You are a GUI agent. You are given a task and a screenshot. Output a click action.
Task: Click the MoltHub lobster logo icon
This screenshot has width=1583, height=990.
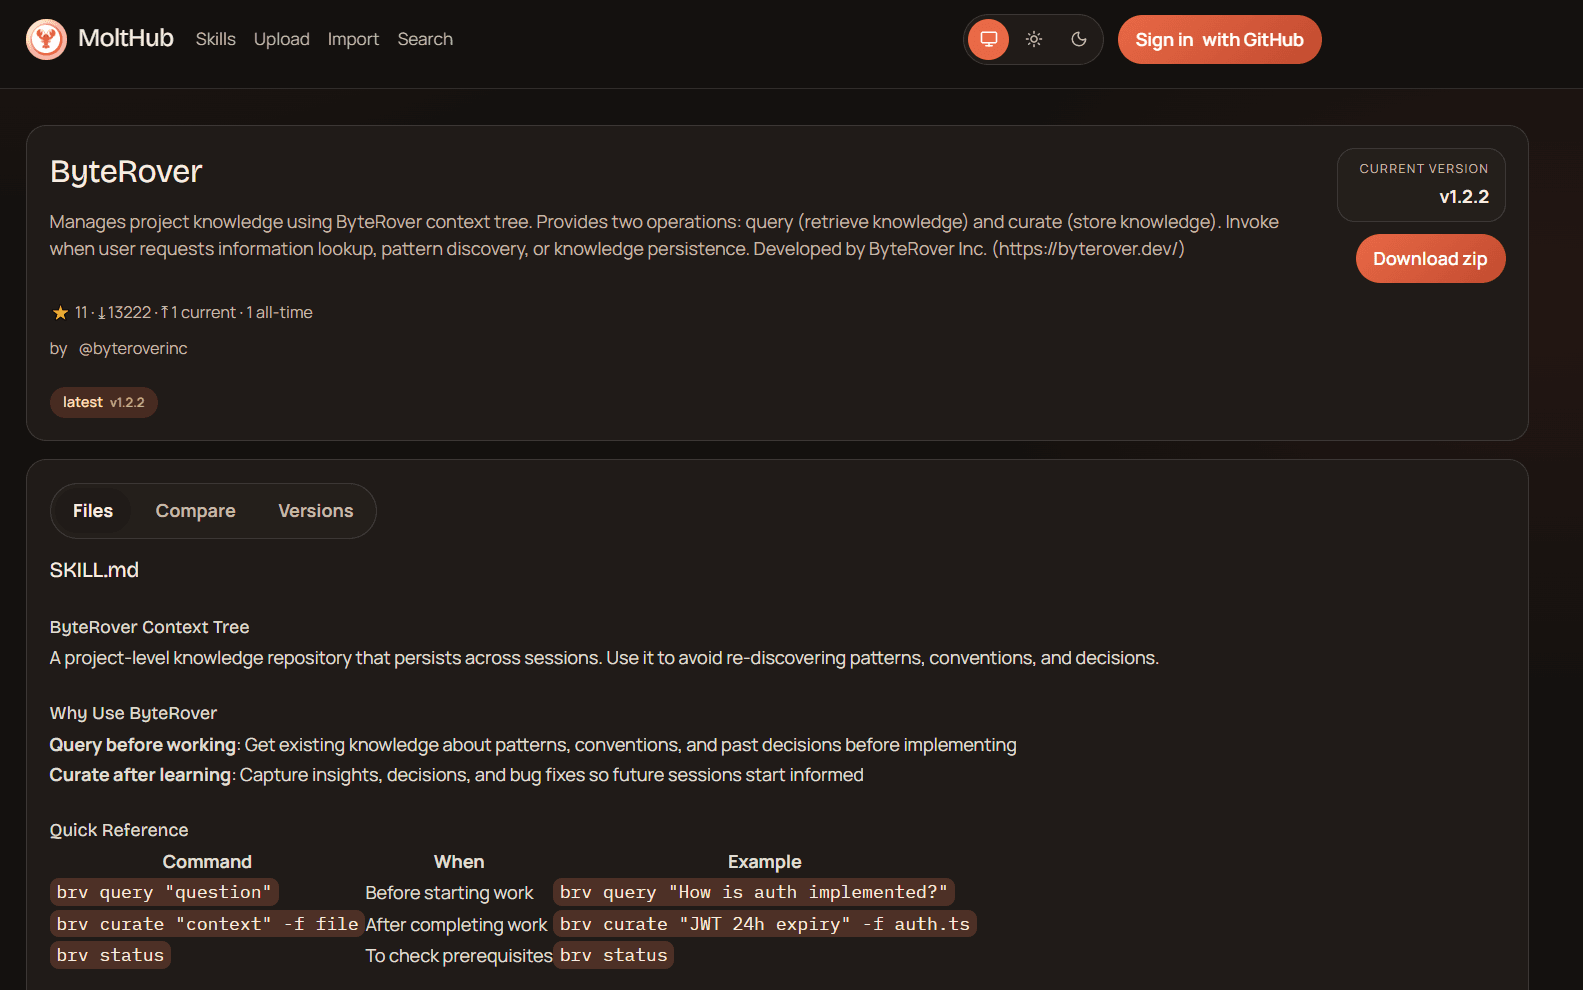point(46,39)
